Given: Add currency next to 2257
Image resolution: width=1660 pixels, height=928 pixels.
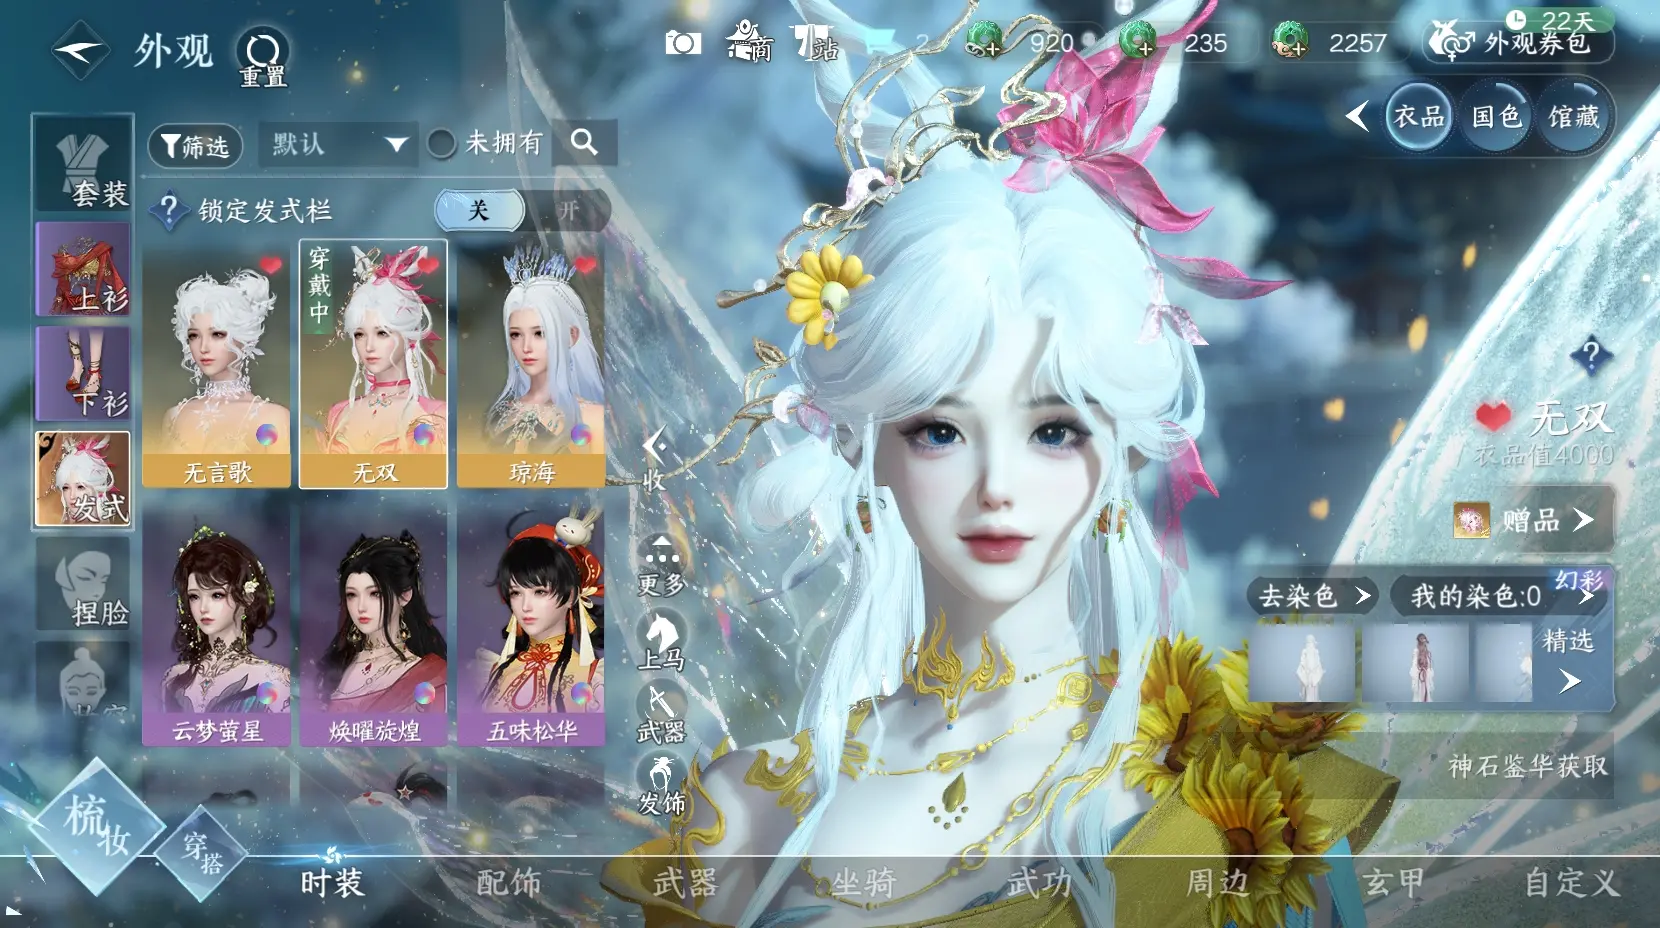Looking at the screenshot, I should [x=1290, y=42].
